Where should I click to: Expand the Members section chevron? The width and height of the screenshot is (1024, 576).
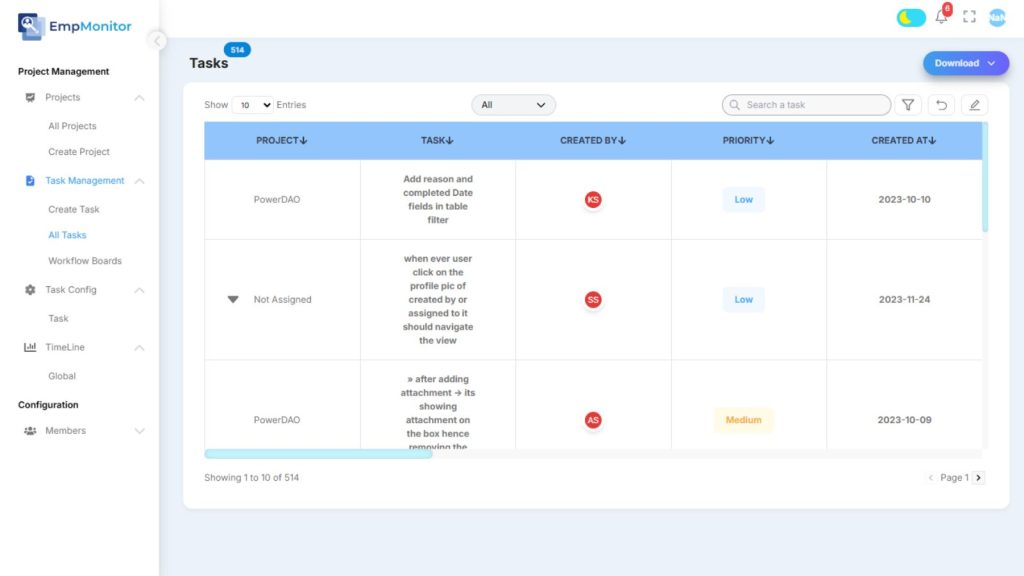click(x=139, y=431)
